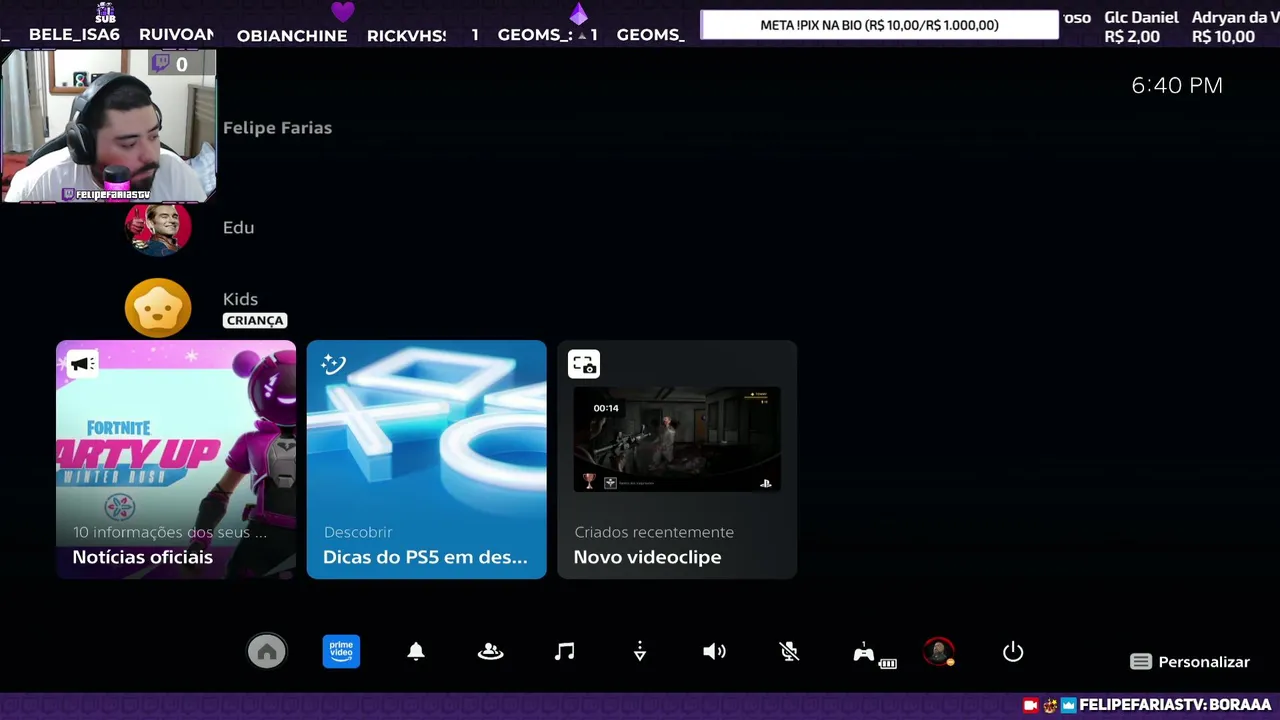Open the profile avatar in control bar
This screenshot has width=1280, height=720.
coord(938,652)
